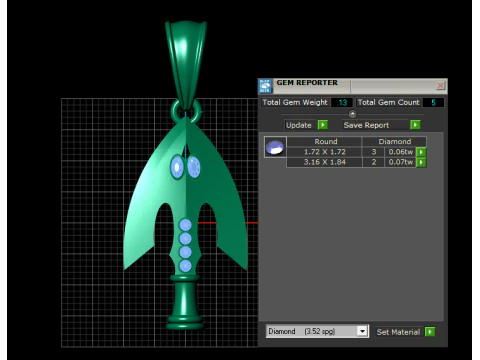Click the Total Gem Count label
This screenshot has height=360, width=480.
click(x=388, y=102)
